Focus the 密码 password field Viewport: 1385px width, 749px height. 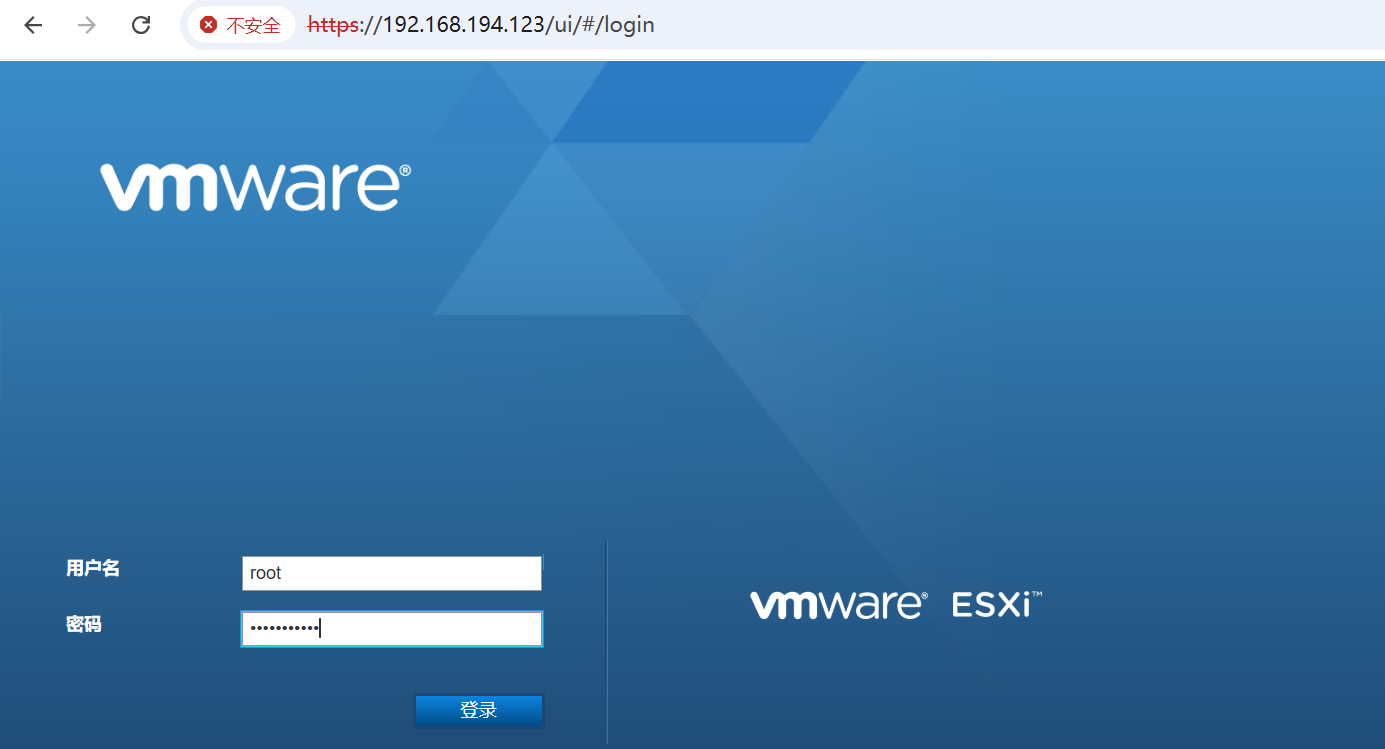[392, 629]
